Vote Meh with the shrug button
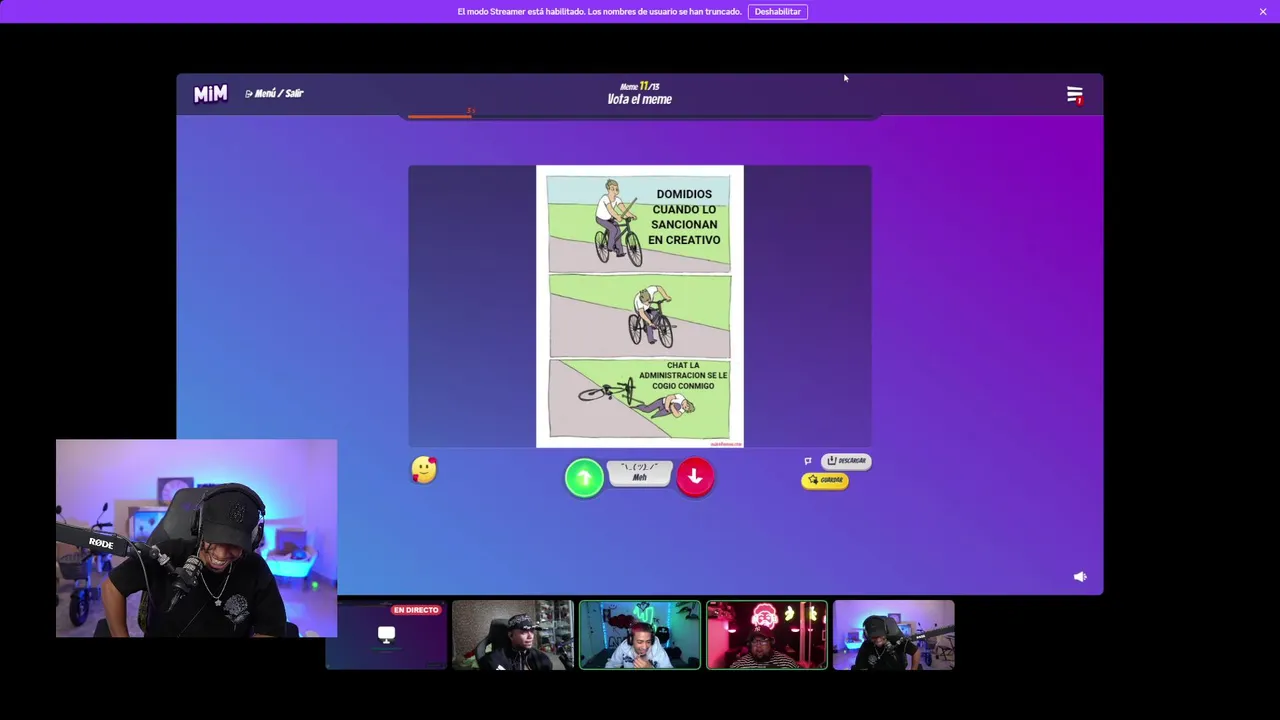This screenshot has height=720, width=1280. 640,473
